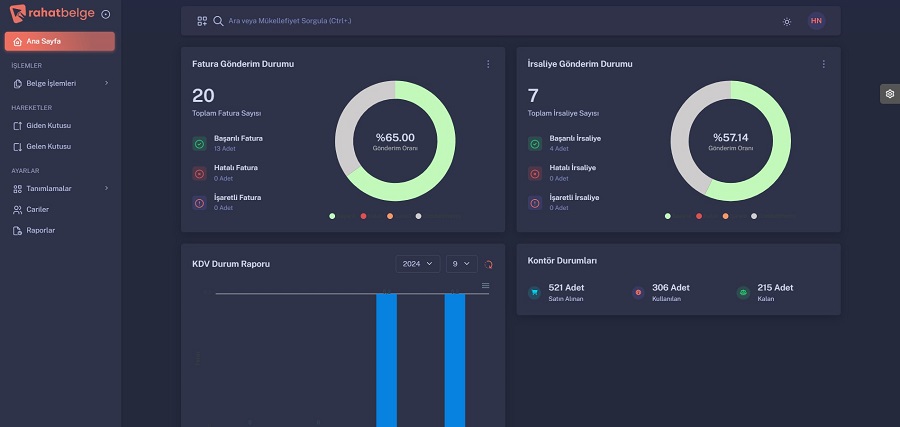The height and width of the screenshot is (427, 900).
Task: Click the Satın Alınan cart icon
Action: [x=534, y=292]
